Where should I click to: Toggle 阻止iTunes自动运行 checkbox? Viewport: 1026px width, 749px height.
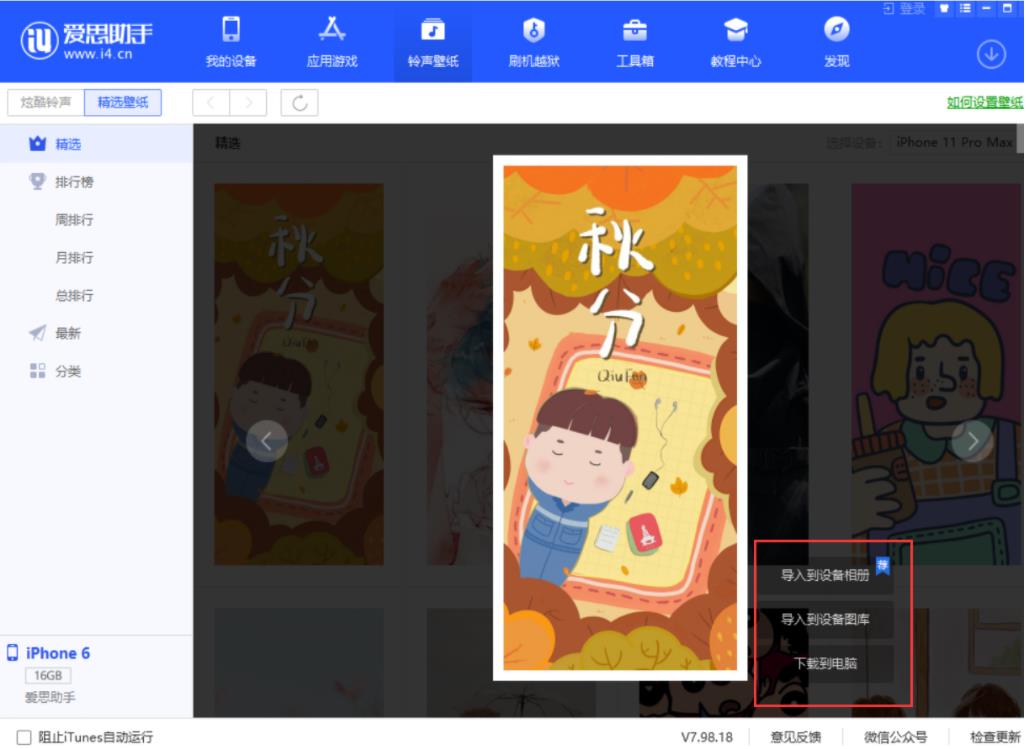[24, 738]
